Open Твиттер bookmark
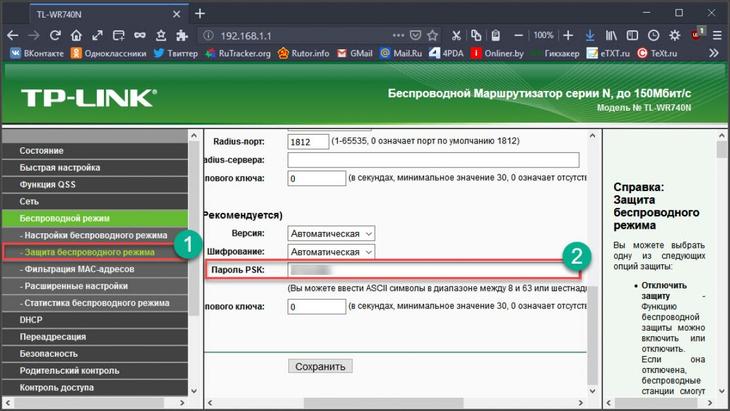The height and width of the screenshot is (411, 730). 175,53
